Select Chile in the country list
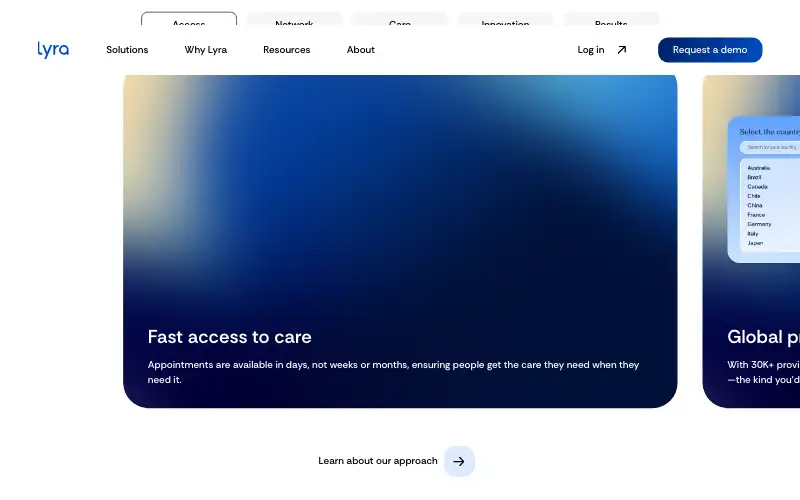This screenshot has height=500, width=800. tap(754, 196)
